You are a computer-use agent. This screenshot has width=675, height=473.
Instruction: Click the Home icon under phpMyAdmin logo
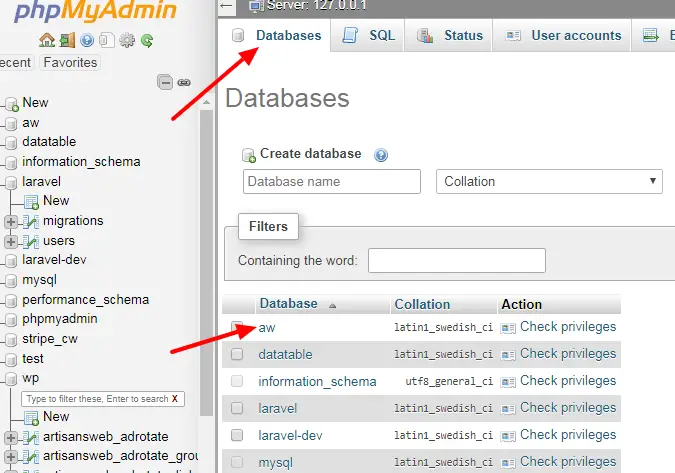(x=46, y=41)
